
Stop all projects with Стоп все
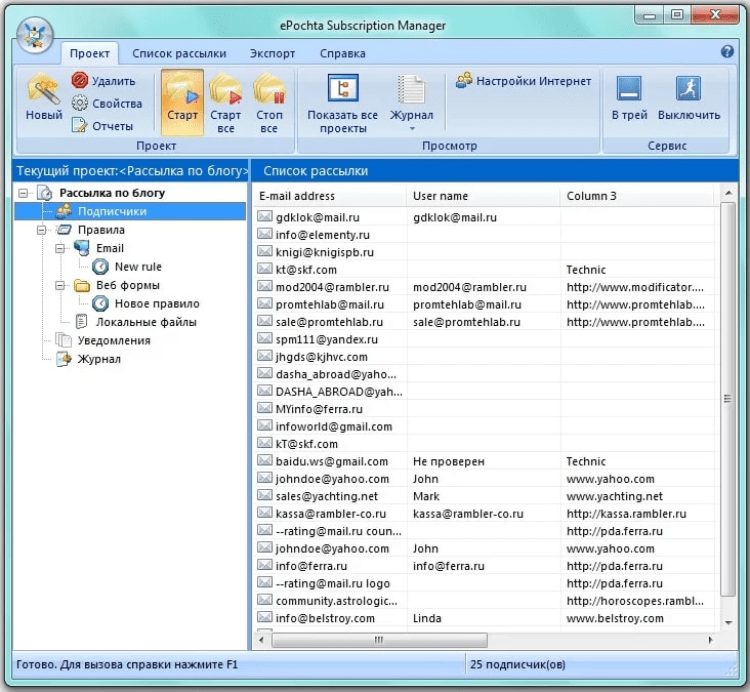click(269, 102)
